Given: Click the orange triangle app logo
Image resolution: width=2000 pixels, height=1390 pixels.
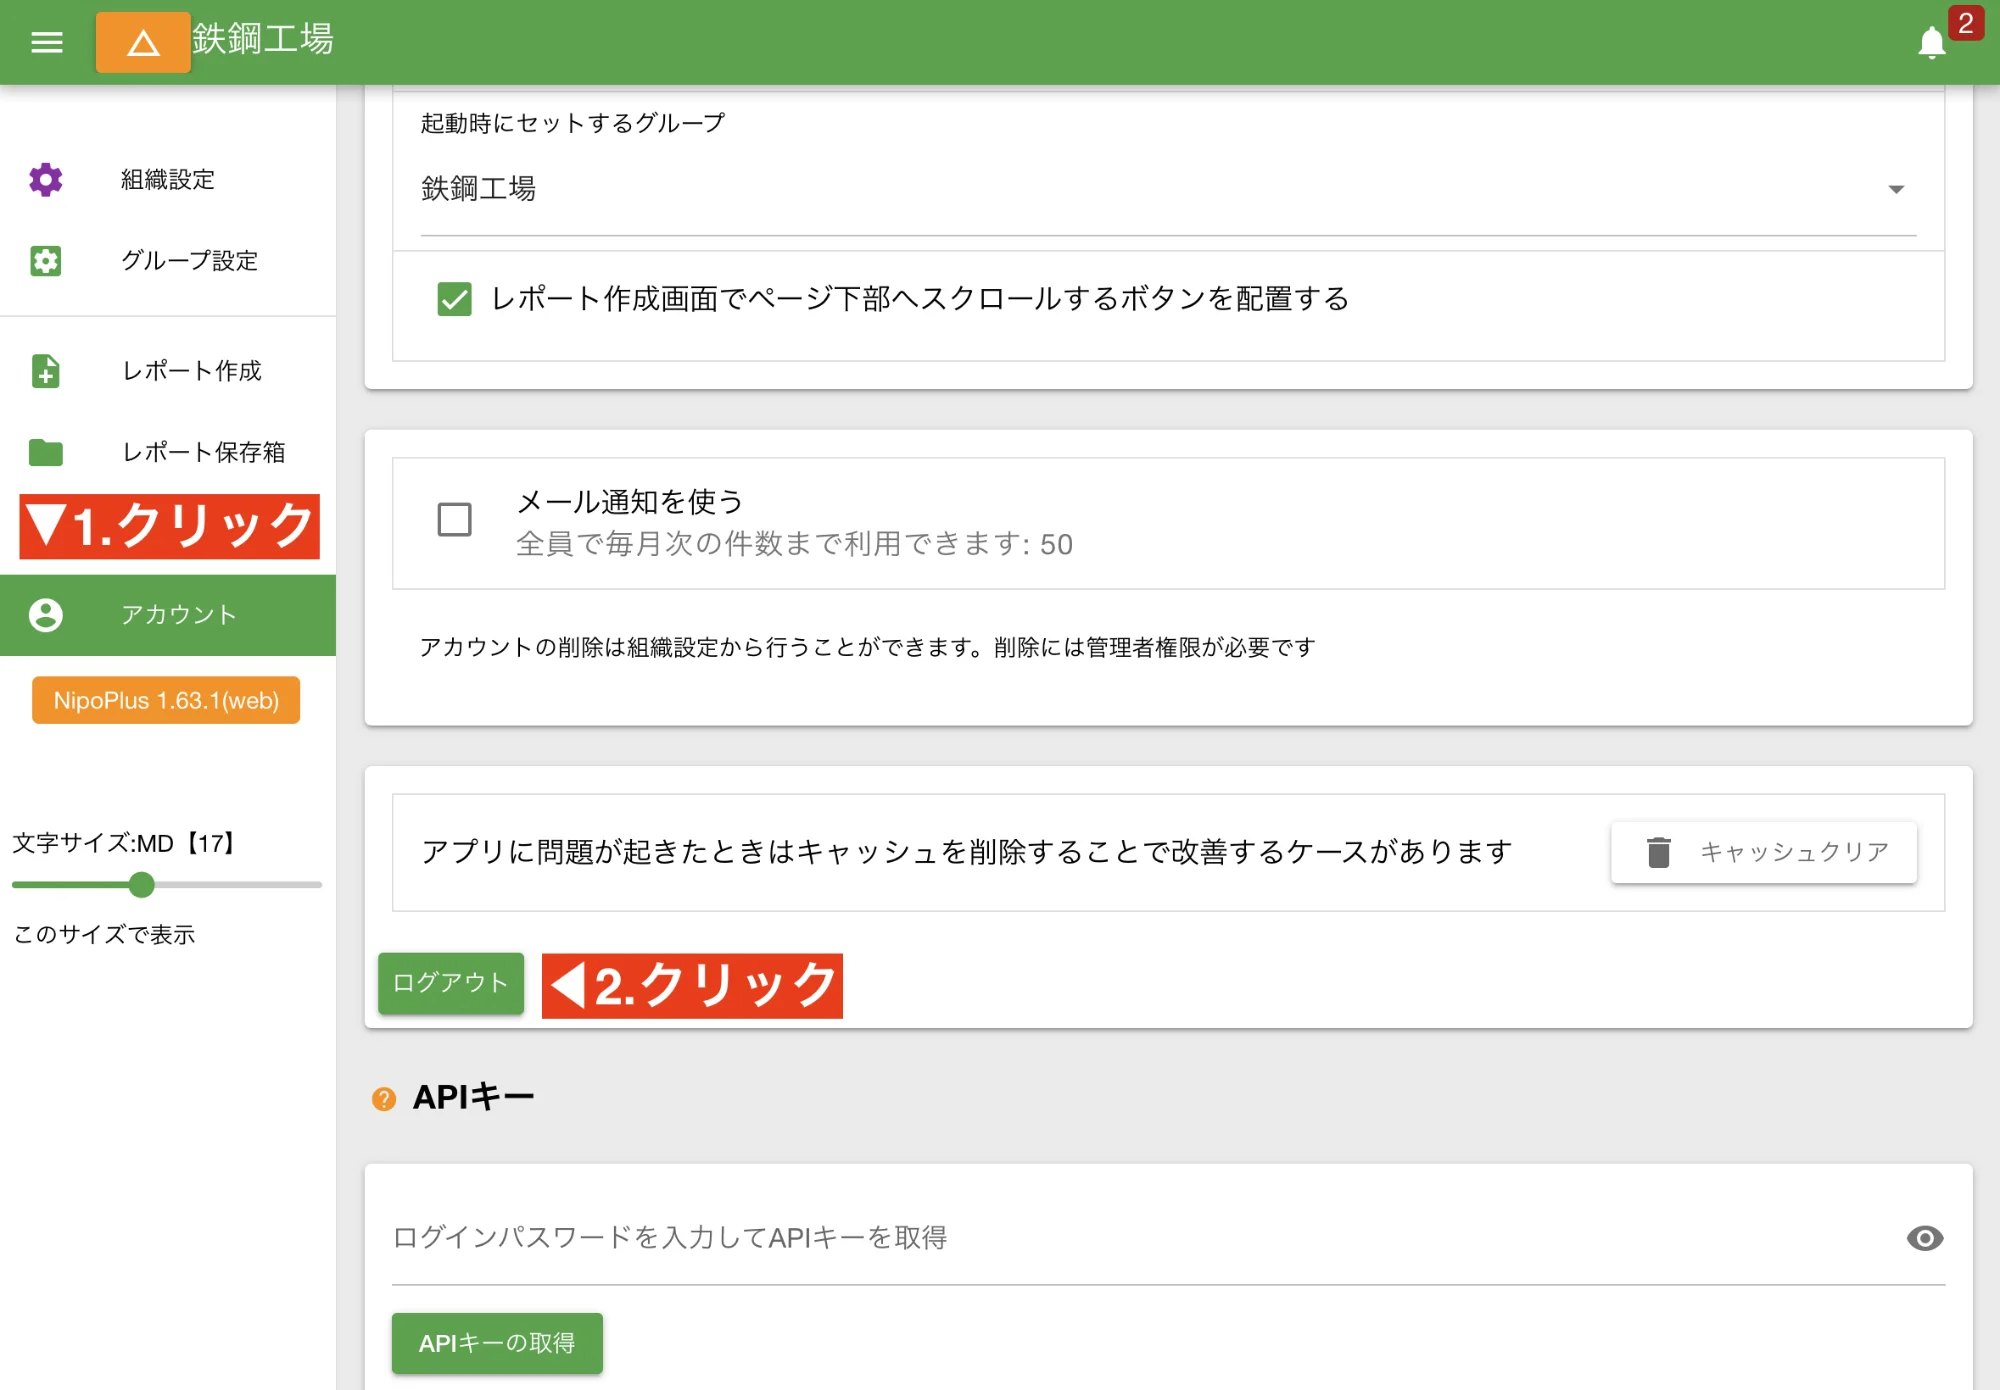Looking at the screenshot, I should 142,42.
